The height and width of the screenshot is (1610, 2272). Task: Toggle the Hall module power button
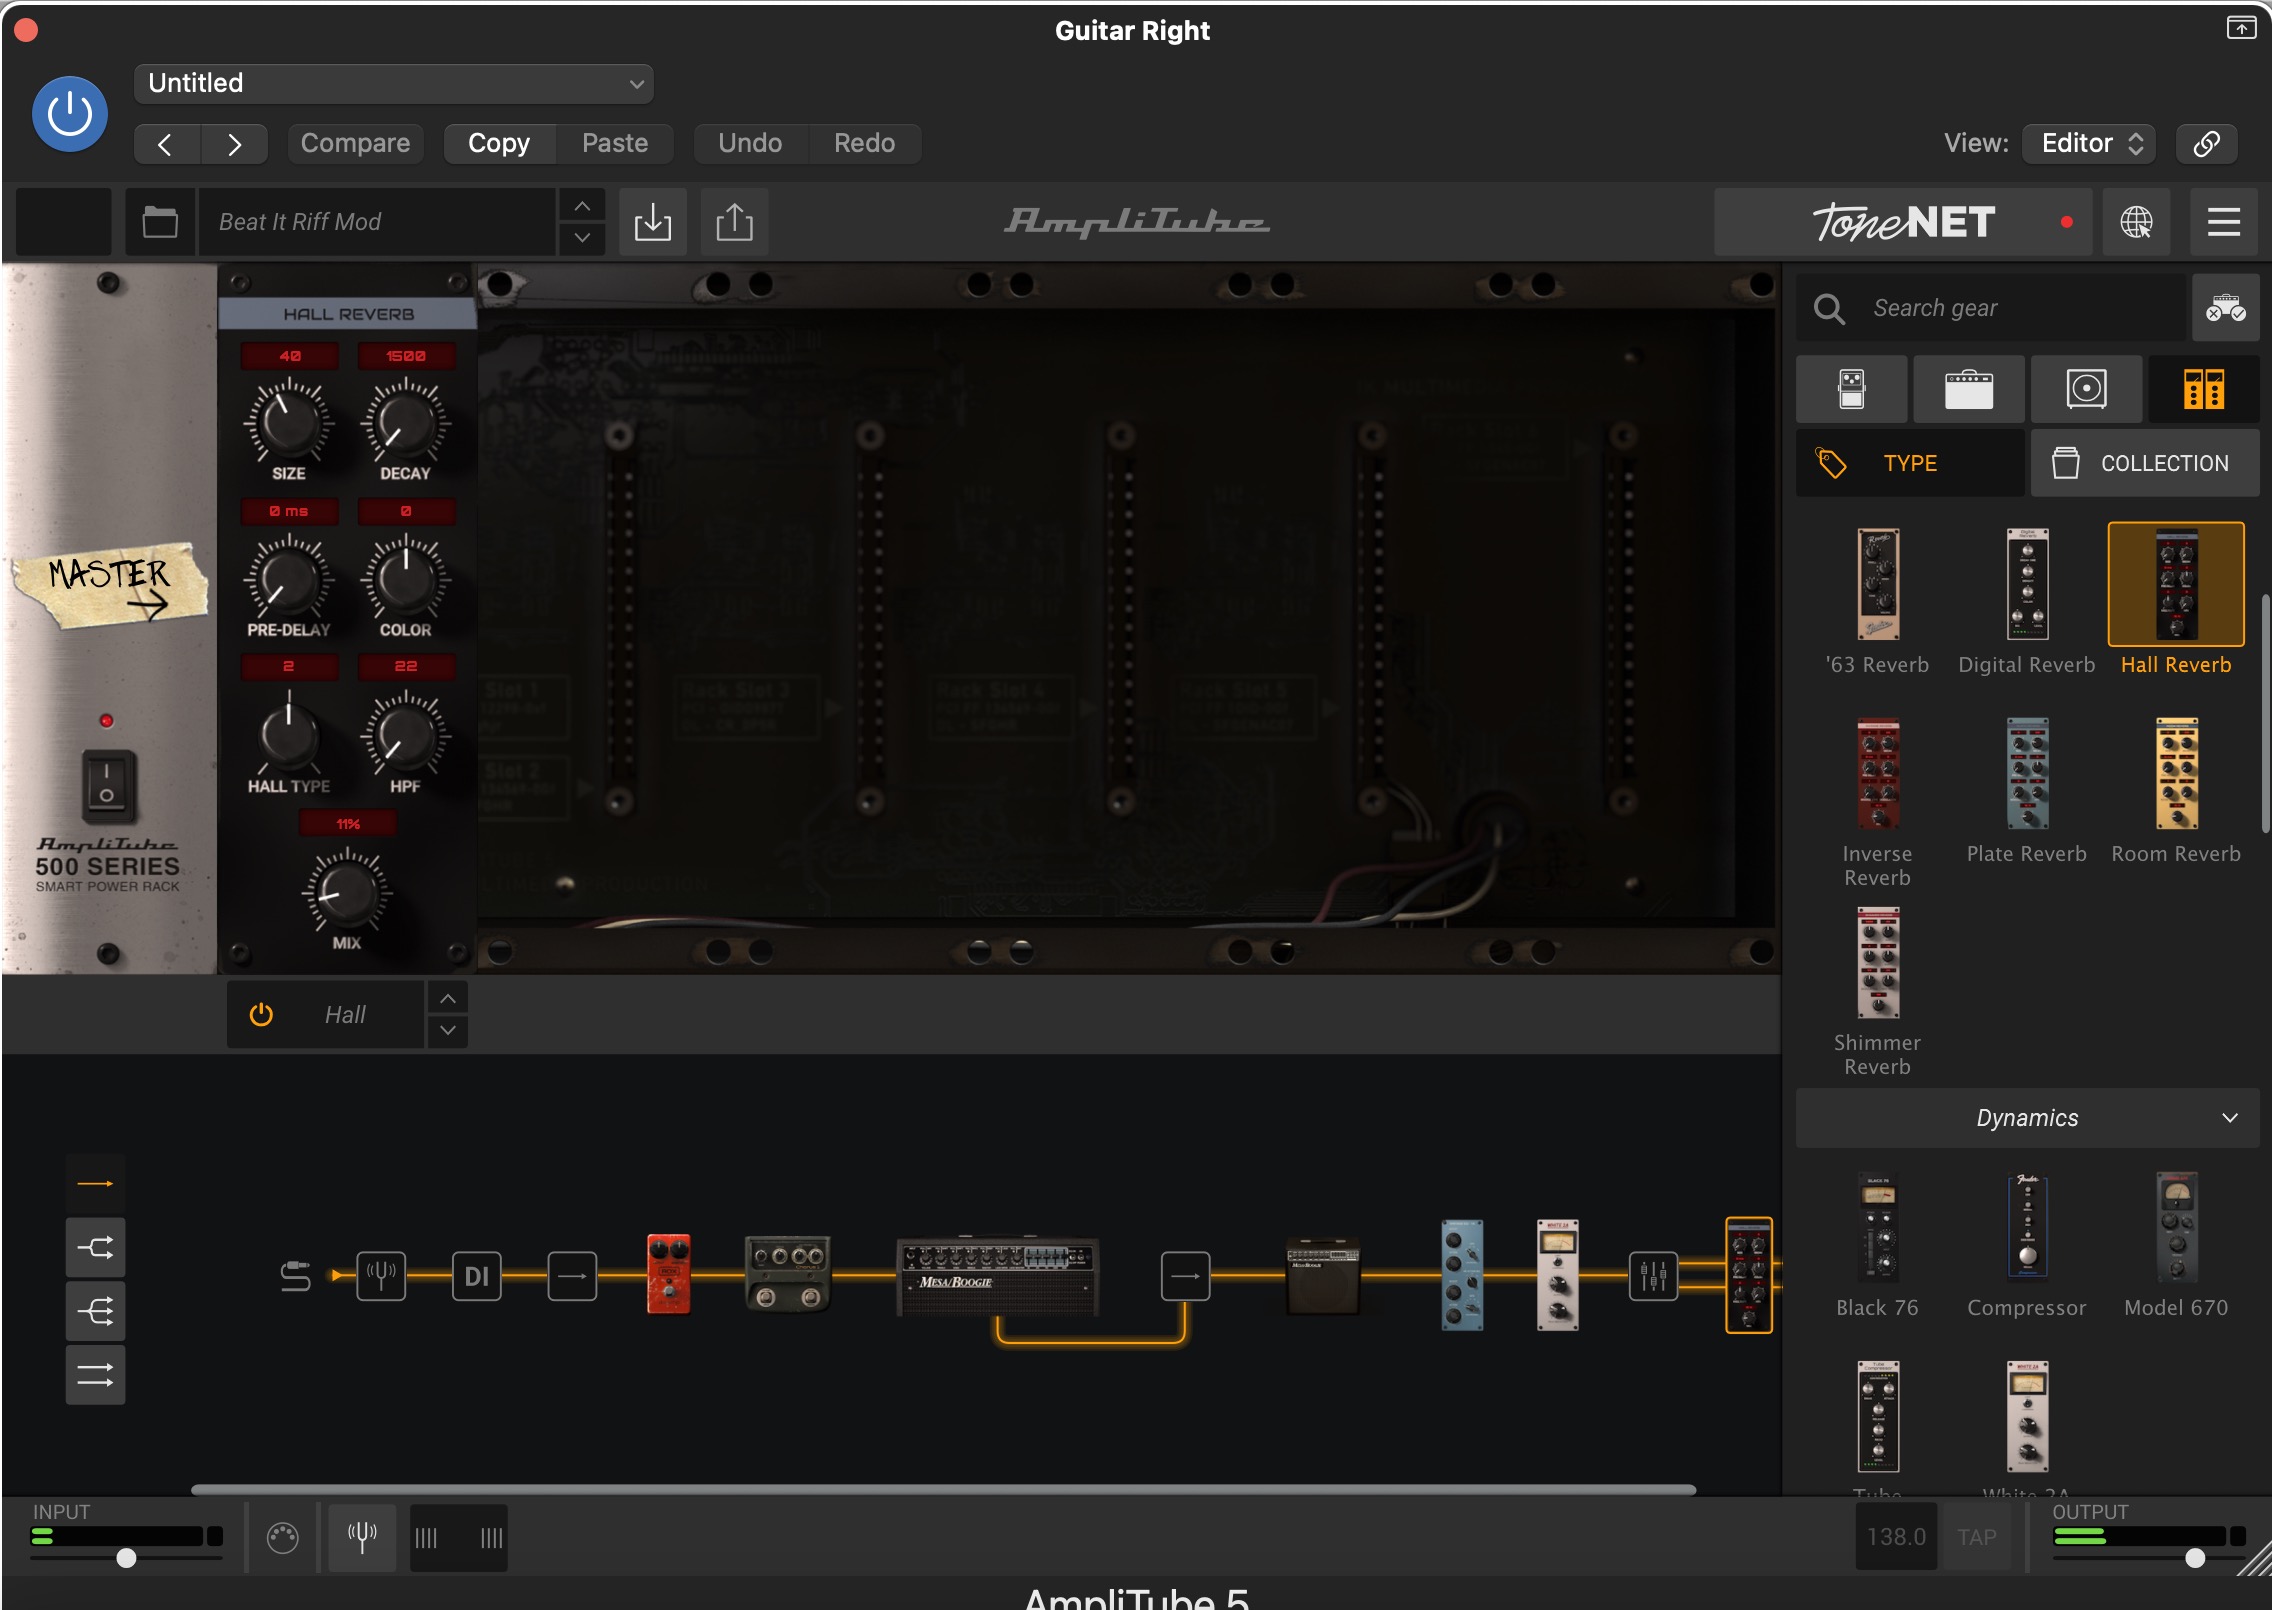tap(261, 1015)
